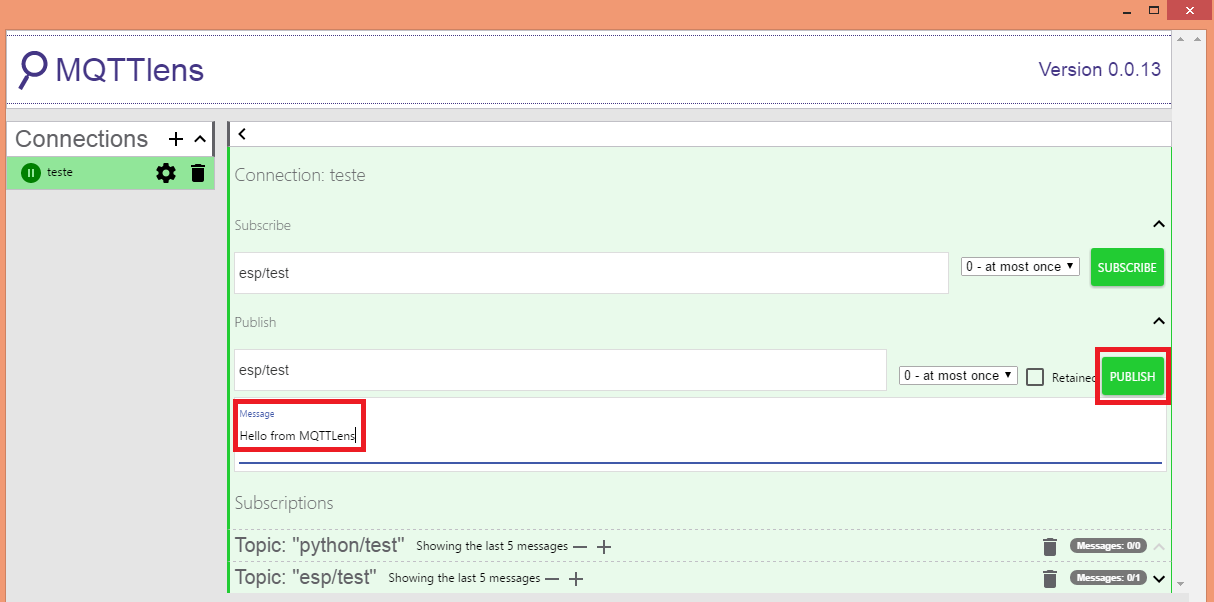Open the subscribe QoS dropdown
Screen dimensions: 1214x602
point(1019,266)
